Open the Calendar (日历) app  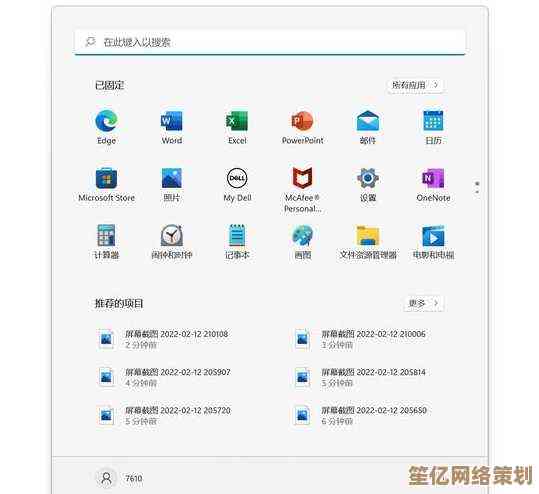(433, 127)
